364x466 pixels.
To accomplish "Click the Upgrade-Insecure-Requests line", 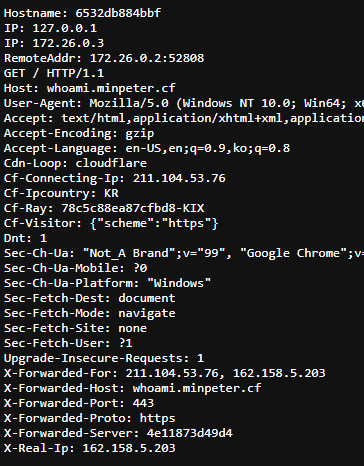I will 104,358.
